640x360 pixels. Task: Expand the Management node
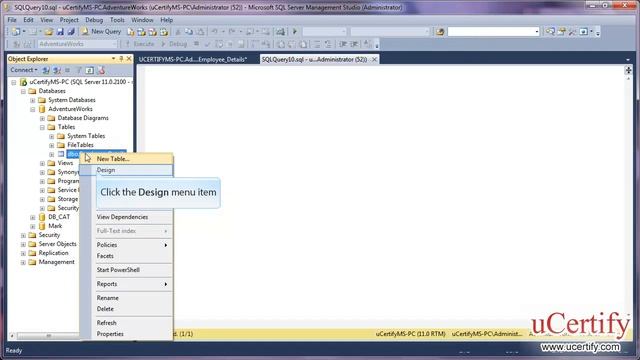(x=23, y=262)
